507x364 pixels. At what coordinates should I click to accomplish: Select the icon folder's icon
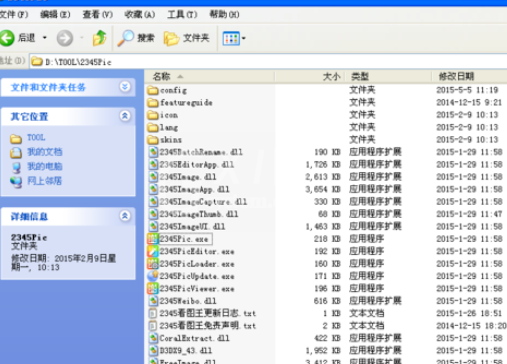(153, 115)
